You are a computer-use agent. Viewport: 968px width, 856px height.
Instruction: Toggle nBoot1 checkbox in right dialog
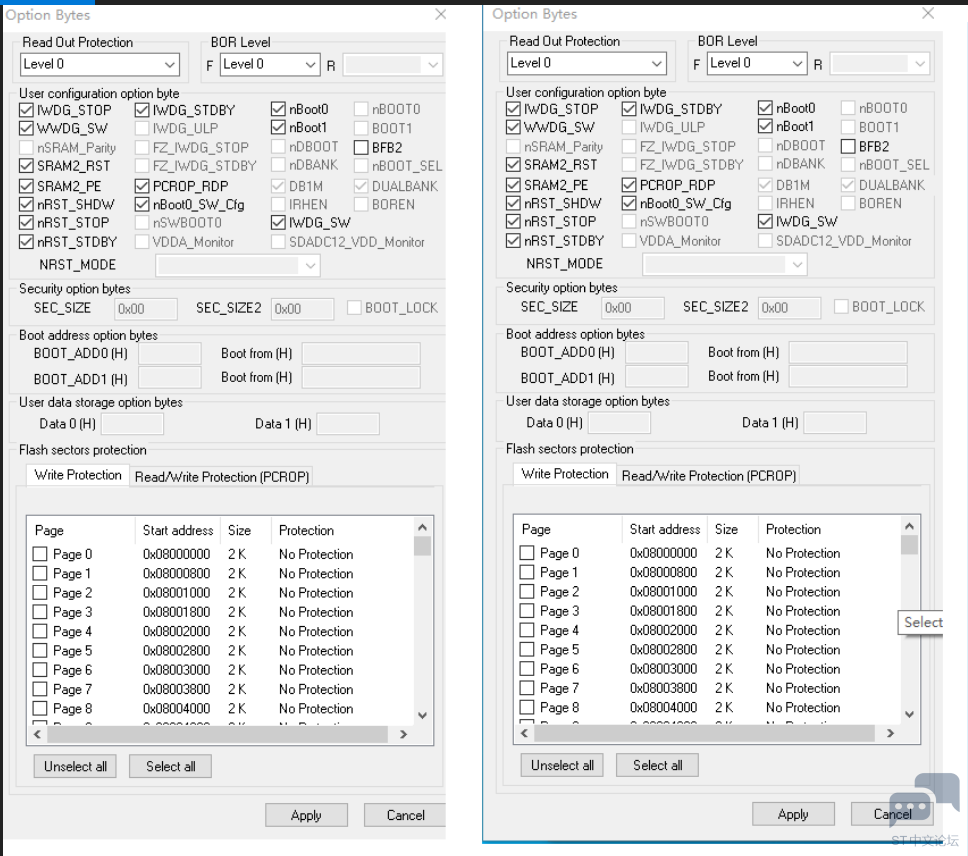[x=765, y=127]
